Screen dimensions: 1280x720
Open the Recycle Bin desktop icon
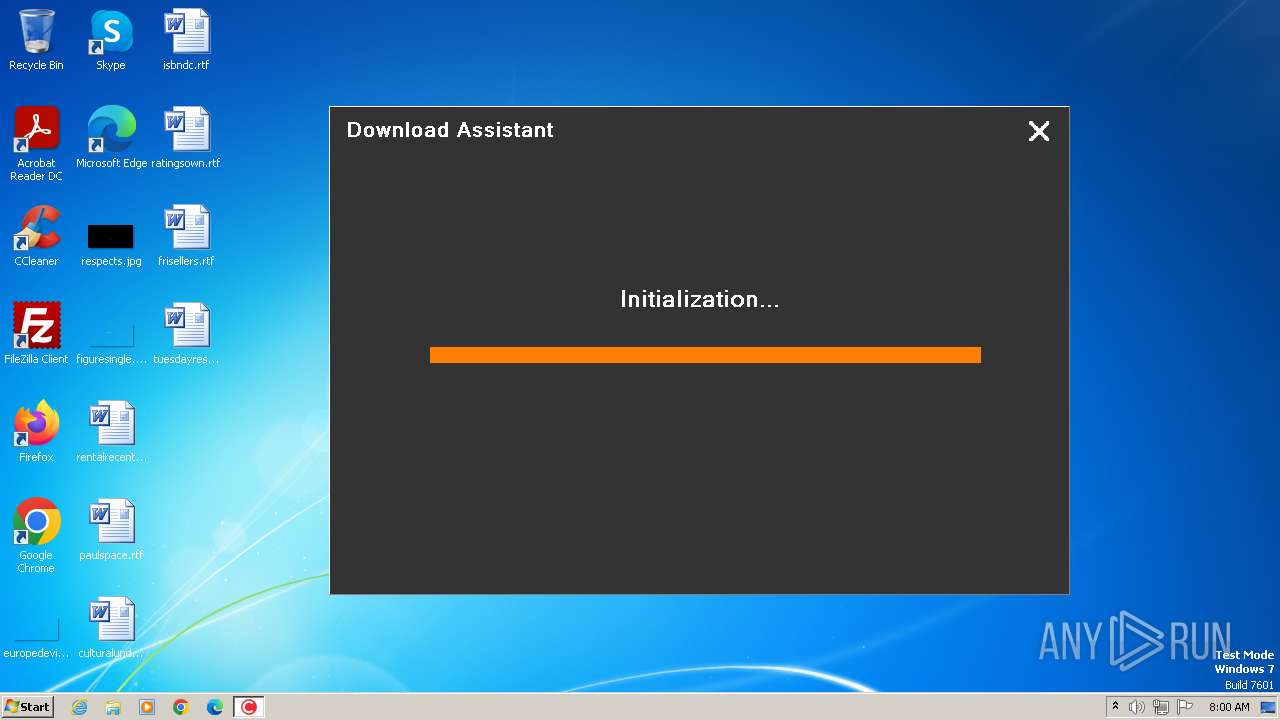[36, 40]
